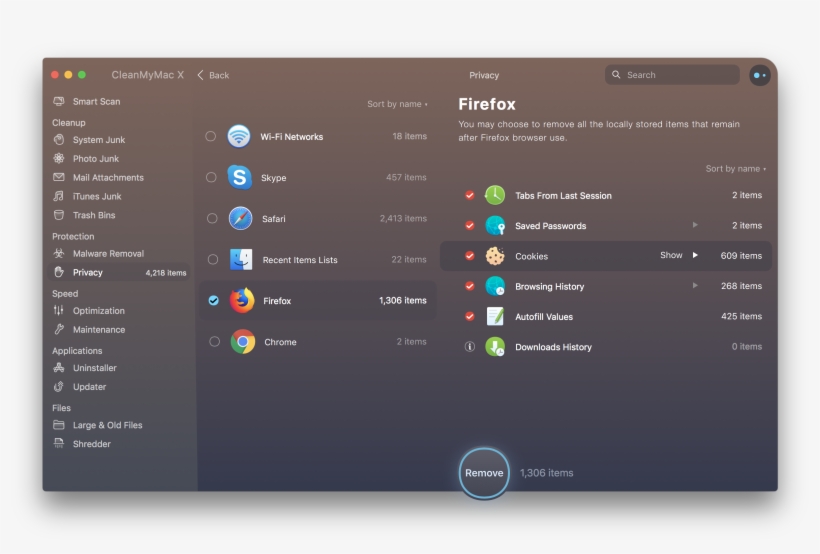Viewport: 820px width, 554px height.
Task: Click the Downloads History info icon
Action: pyautogui.click(x=470, y=346)
